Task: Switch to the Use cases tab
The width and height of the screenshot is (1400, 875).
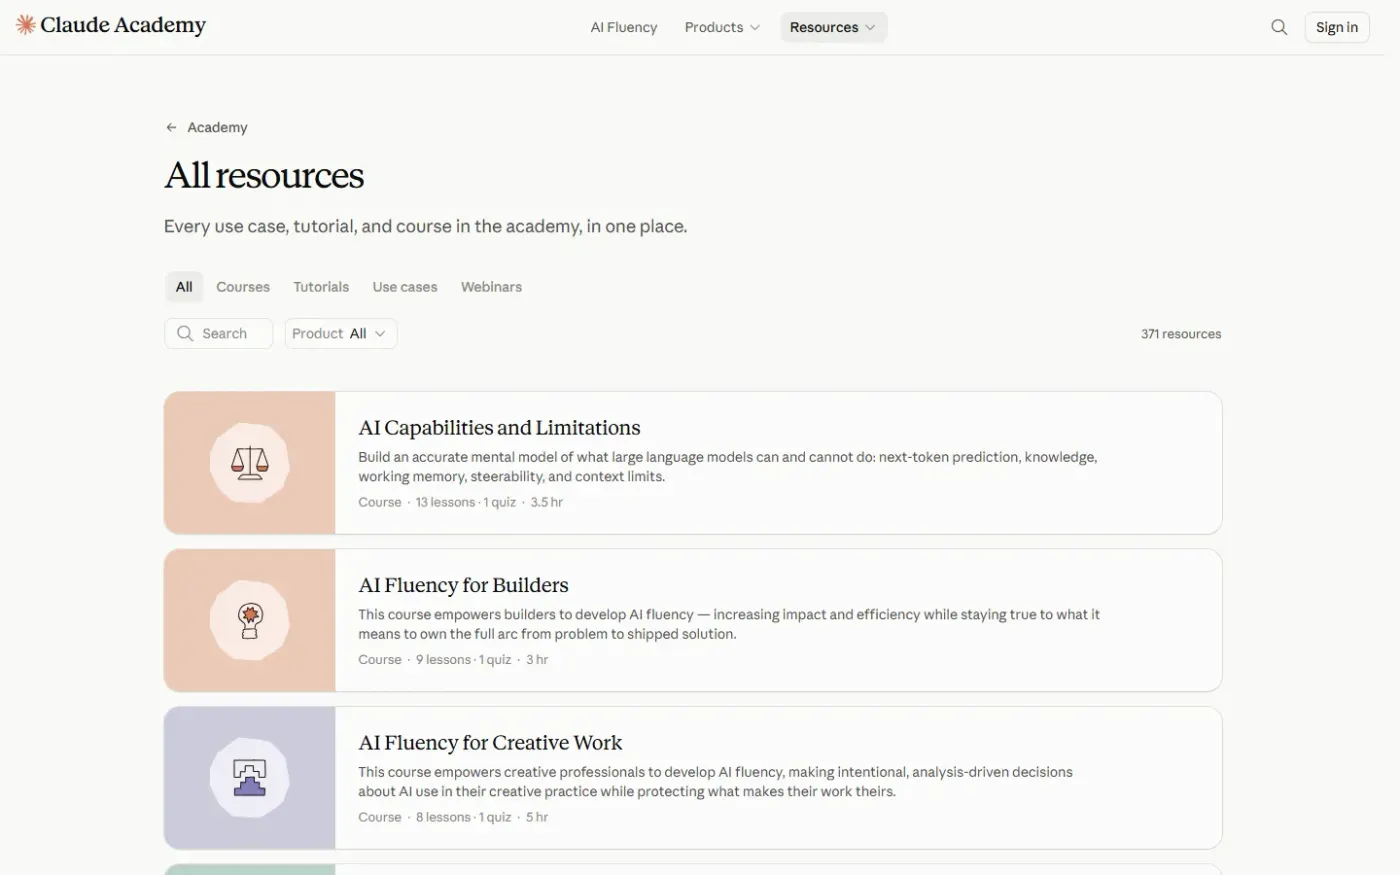Action: [405, 287]
